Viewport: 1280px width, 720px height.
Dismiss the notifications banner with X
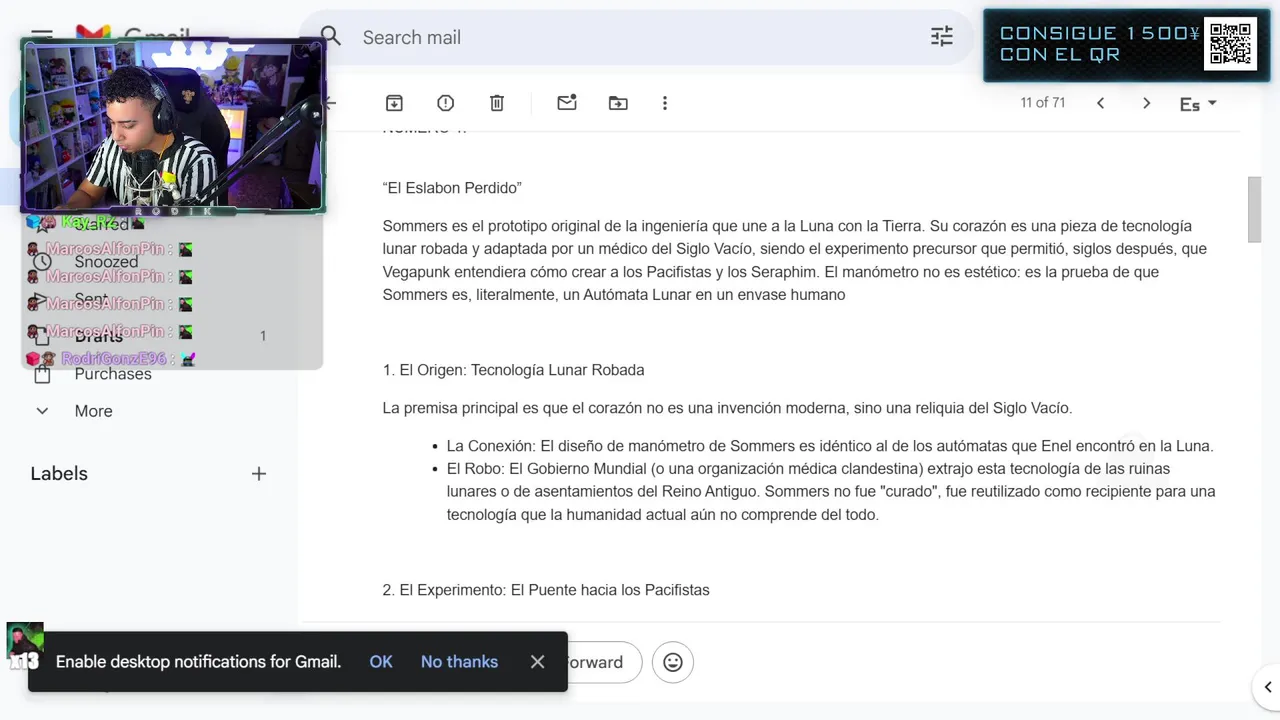[537, 662]
